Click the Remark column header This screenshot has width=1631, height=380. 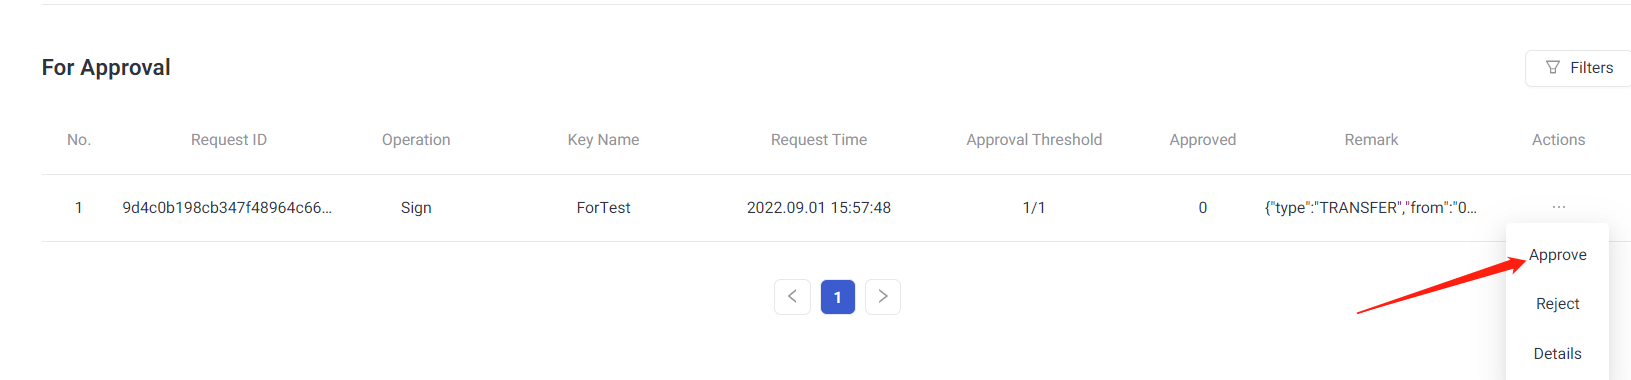tap(1371, 140)
